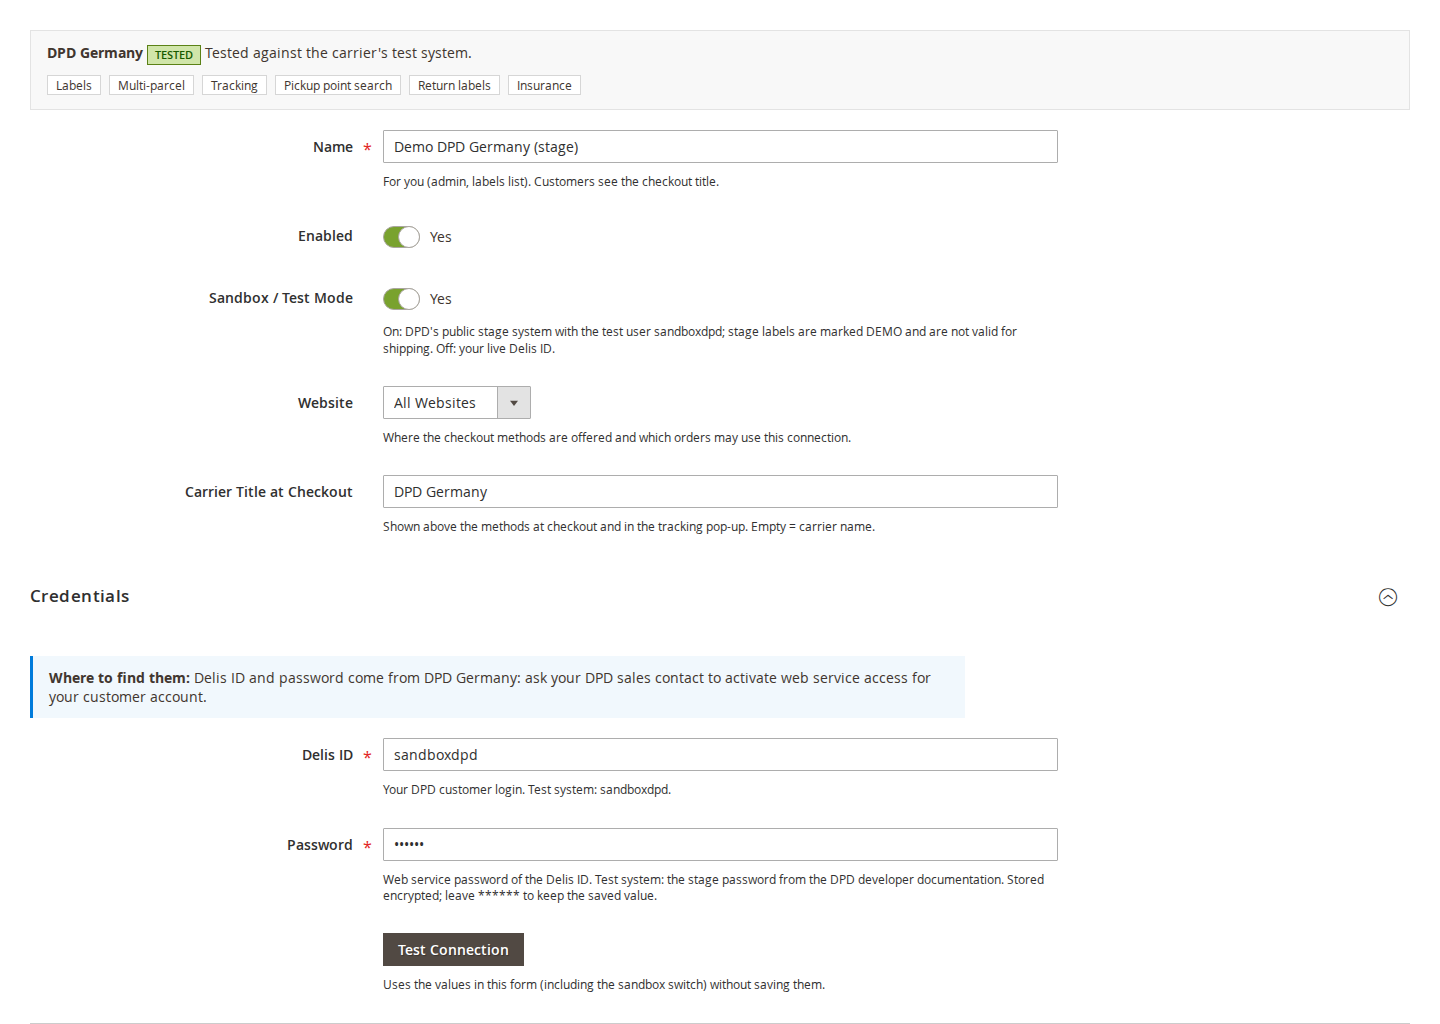The image size is (1440, 1024).
Task: Click the Carrier Title at Checkout label
Action: click(269, 492)
